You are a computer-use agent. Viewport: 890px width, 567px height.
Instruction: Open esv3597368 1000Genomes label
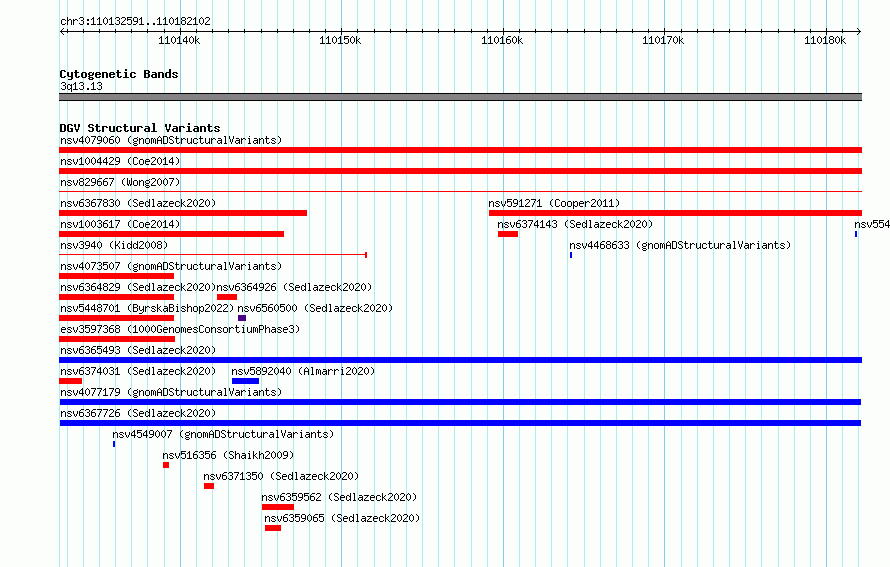click(180, 329)
